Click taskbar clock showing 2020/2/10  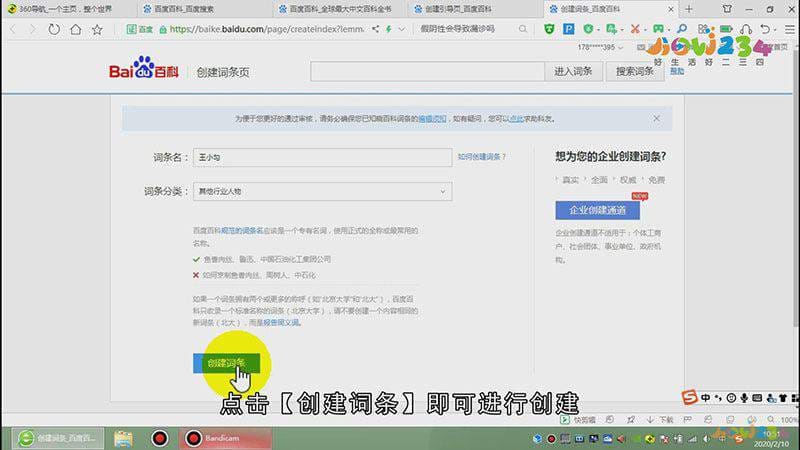pos(771,439)
